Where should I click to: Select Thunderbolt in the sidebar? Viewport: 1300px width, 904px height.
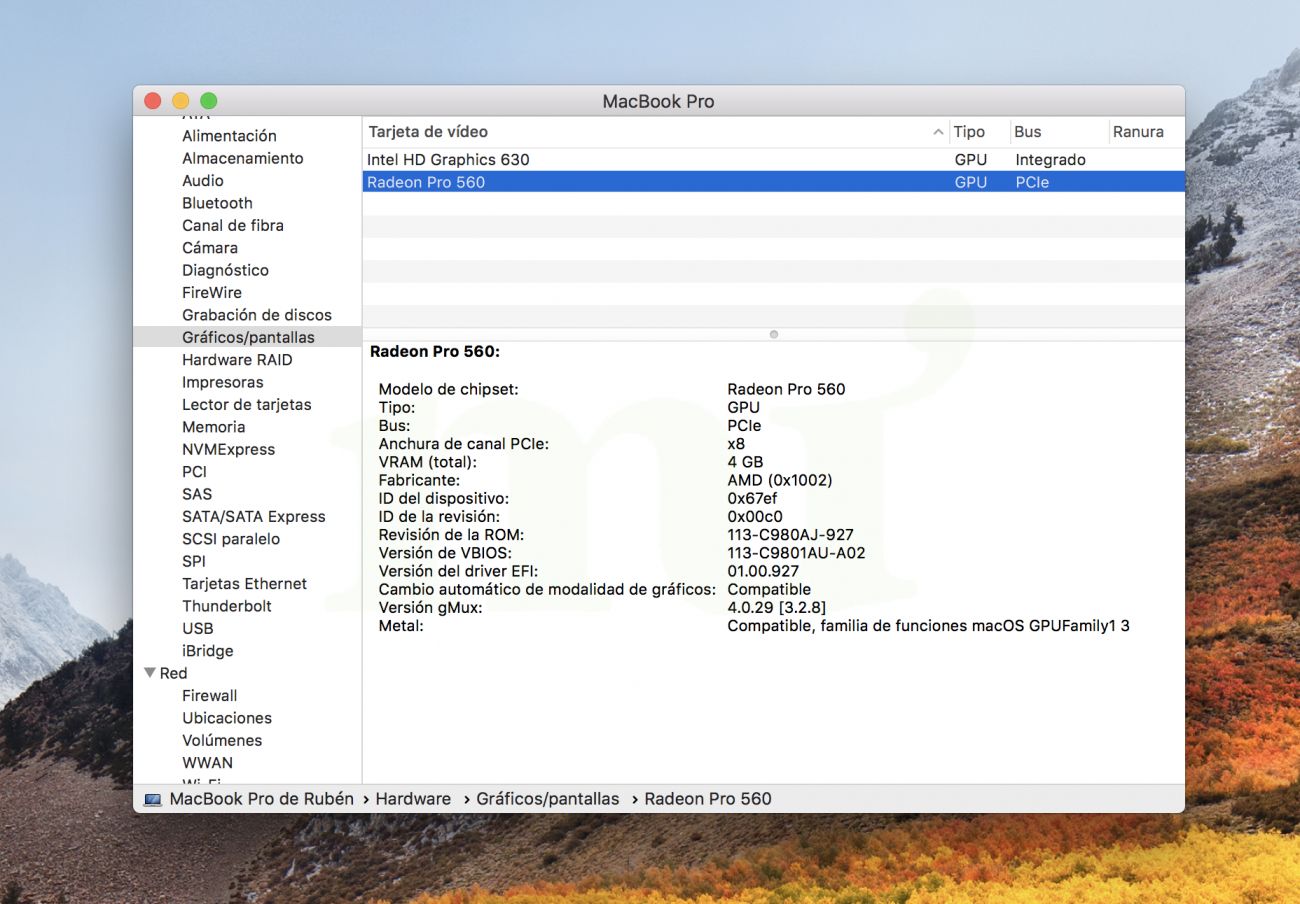227,606
